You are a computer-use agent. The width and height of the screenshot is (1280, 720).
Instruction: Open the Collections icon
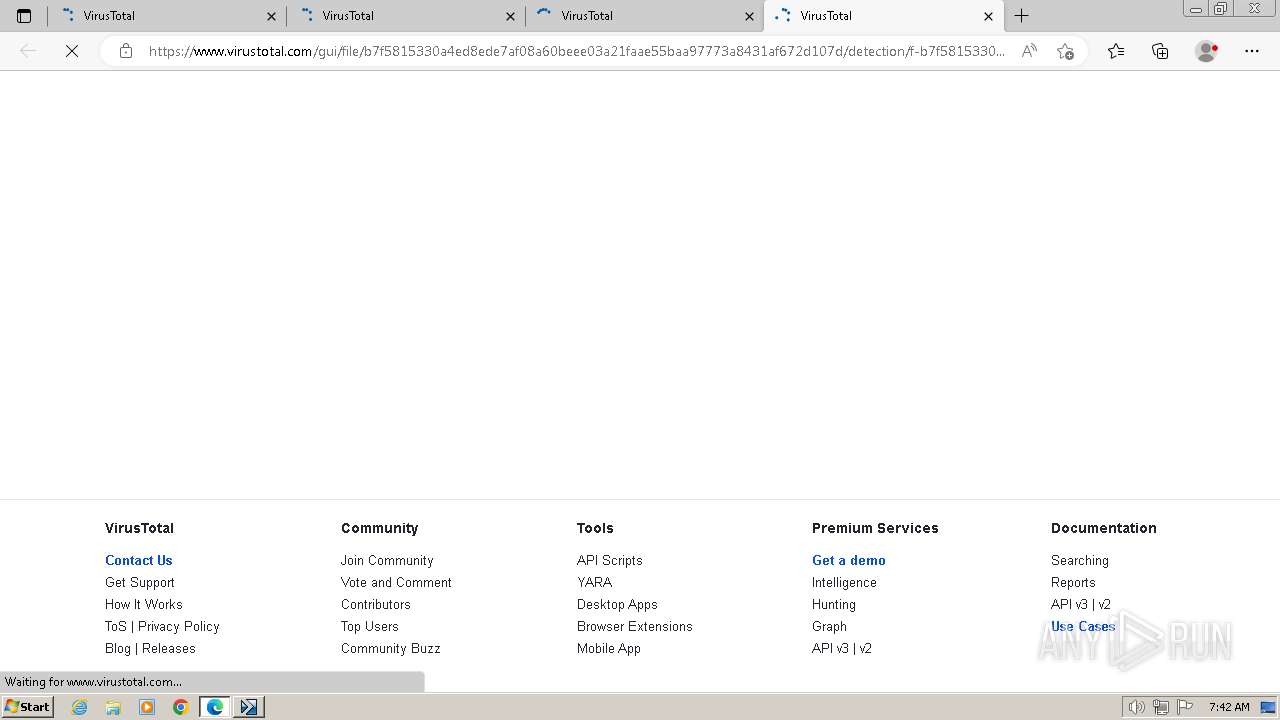[1160, 51]
